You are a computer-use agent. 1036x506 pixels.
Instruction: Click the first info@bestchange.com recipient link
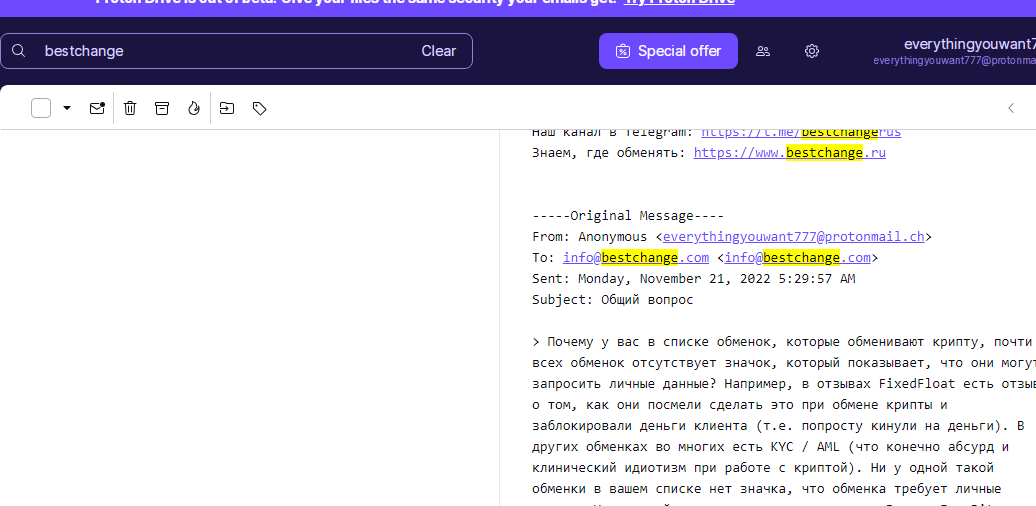[x=636, y=258]
